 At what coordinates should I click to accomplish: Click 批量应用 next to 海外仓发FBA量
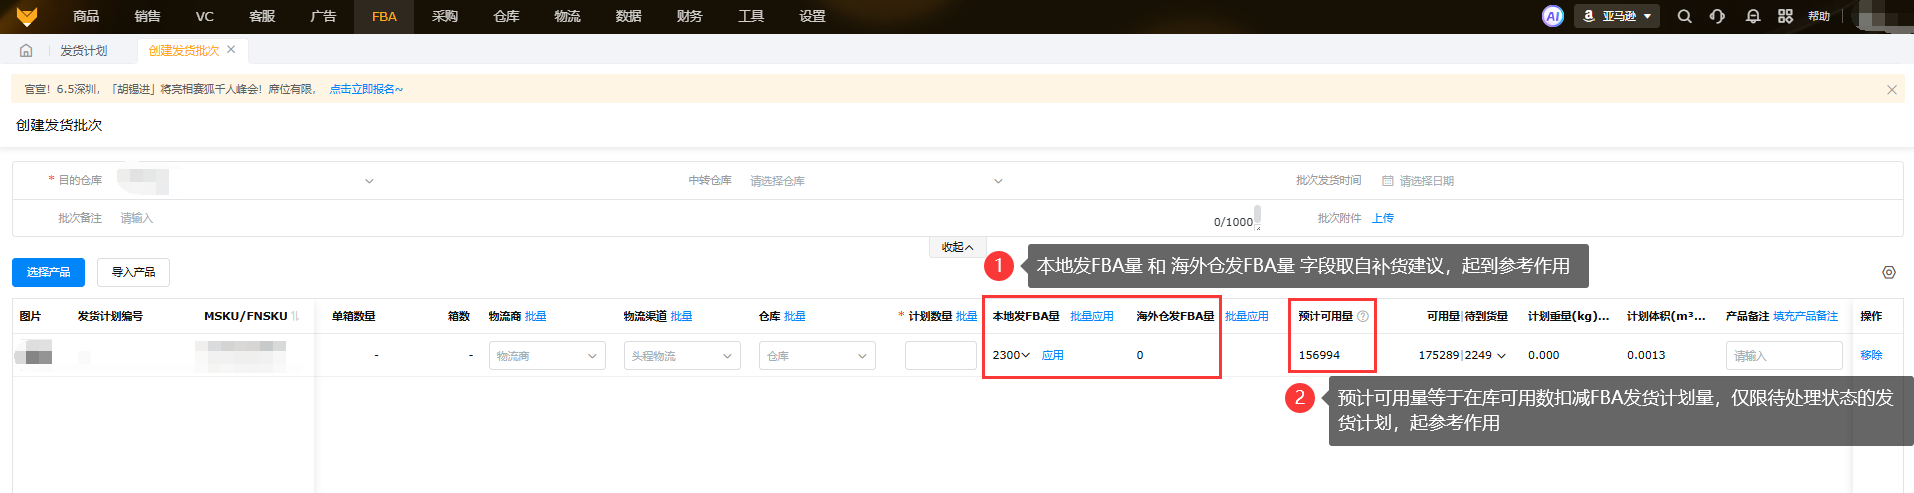1247,316
